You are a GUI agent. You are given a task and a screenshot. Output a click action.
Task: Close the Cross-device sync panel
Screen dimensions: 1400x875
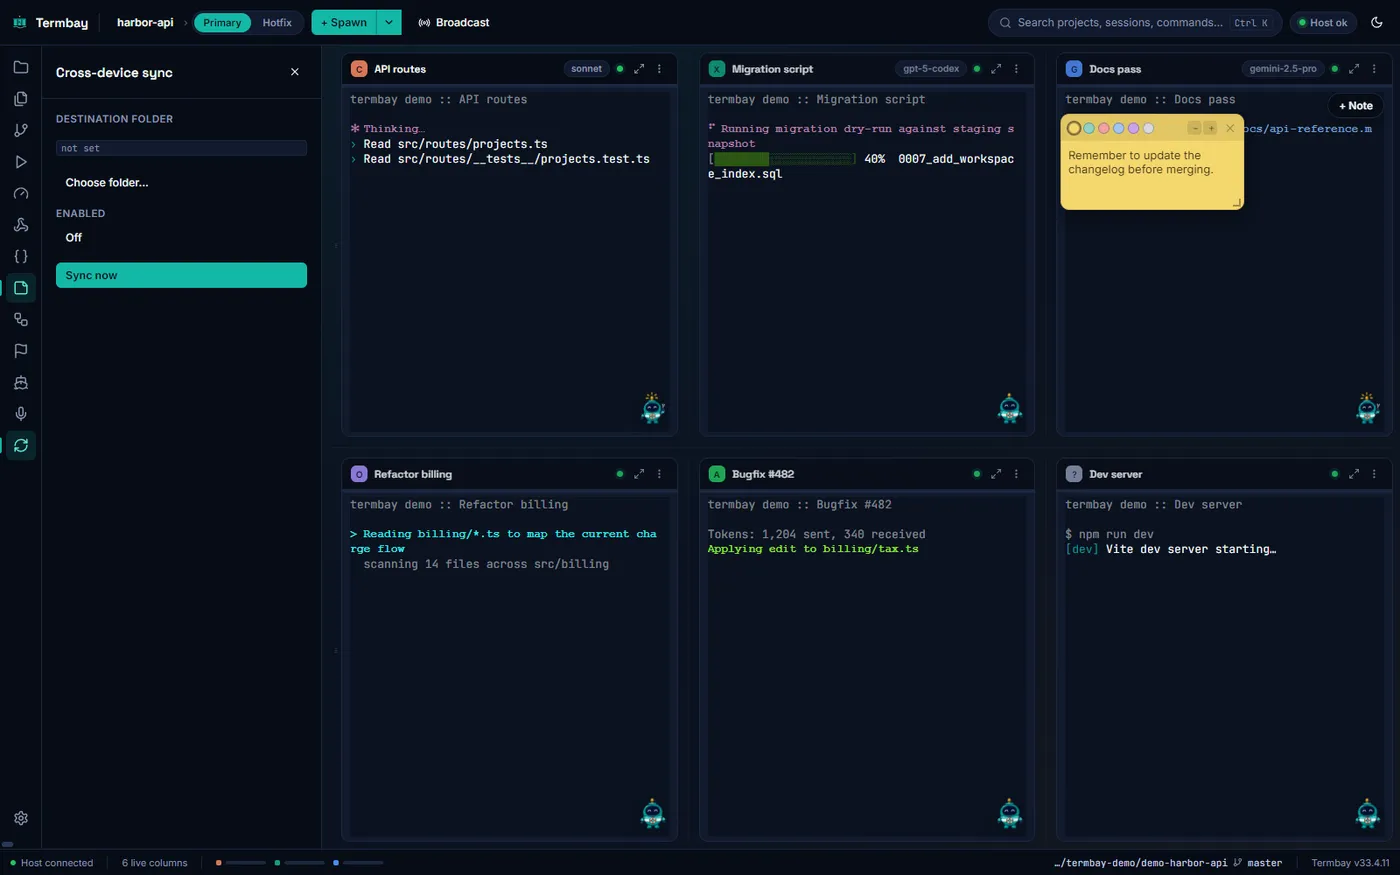(x=295, y=72)
